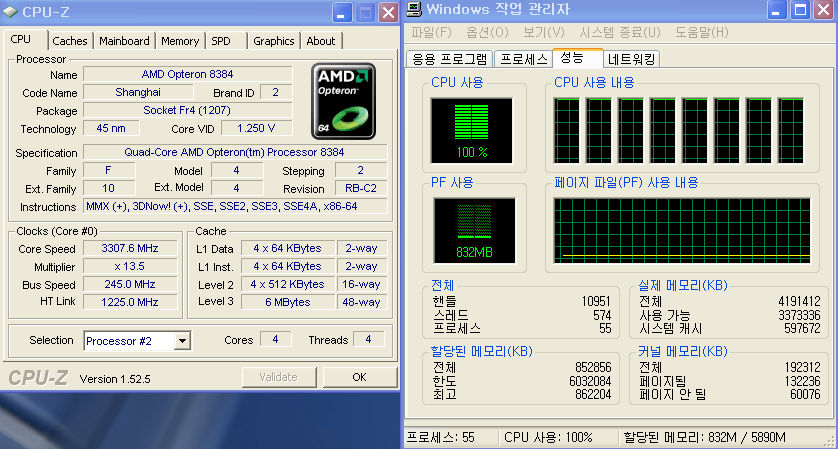
Task: Click the Shanghai code name value
Action: pos(138,92)
